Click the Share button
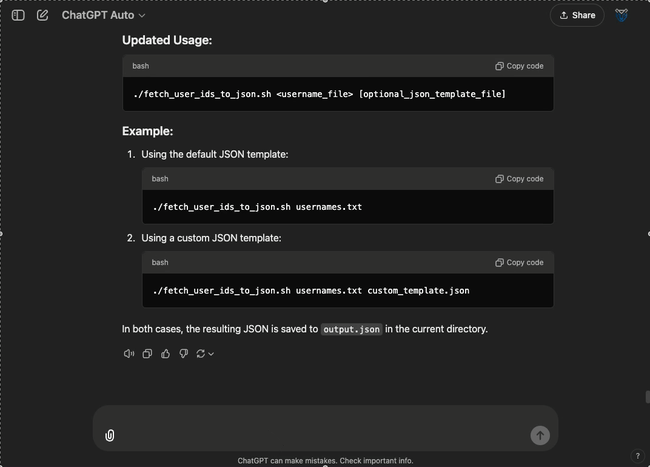650x467 pixels. (x=577, y=15)
